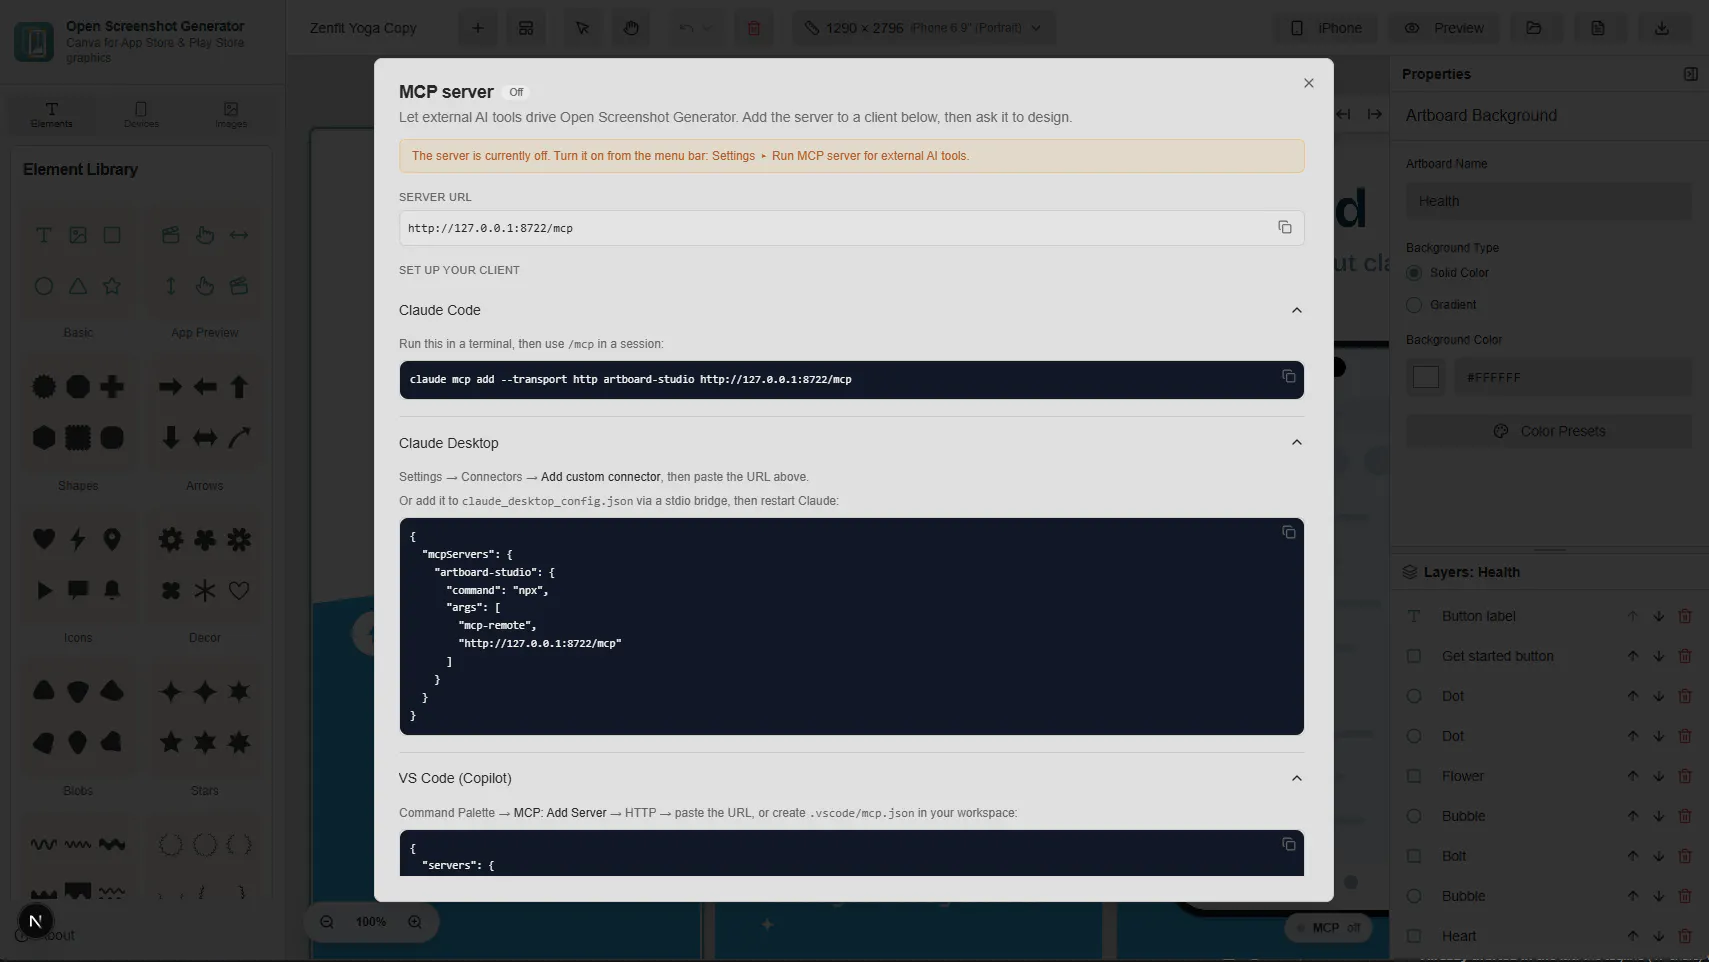Select the Flower layer

(x=1462, y=776)
